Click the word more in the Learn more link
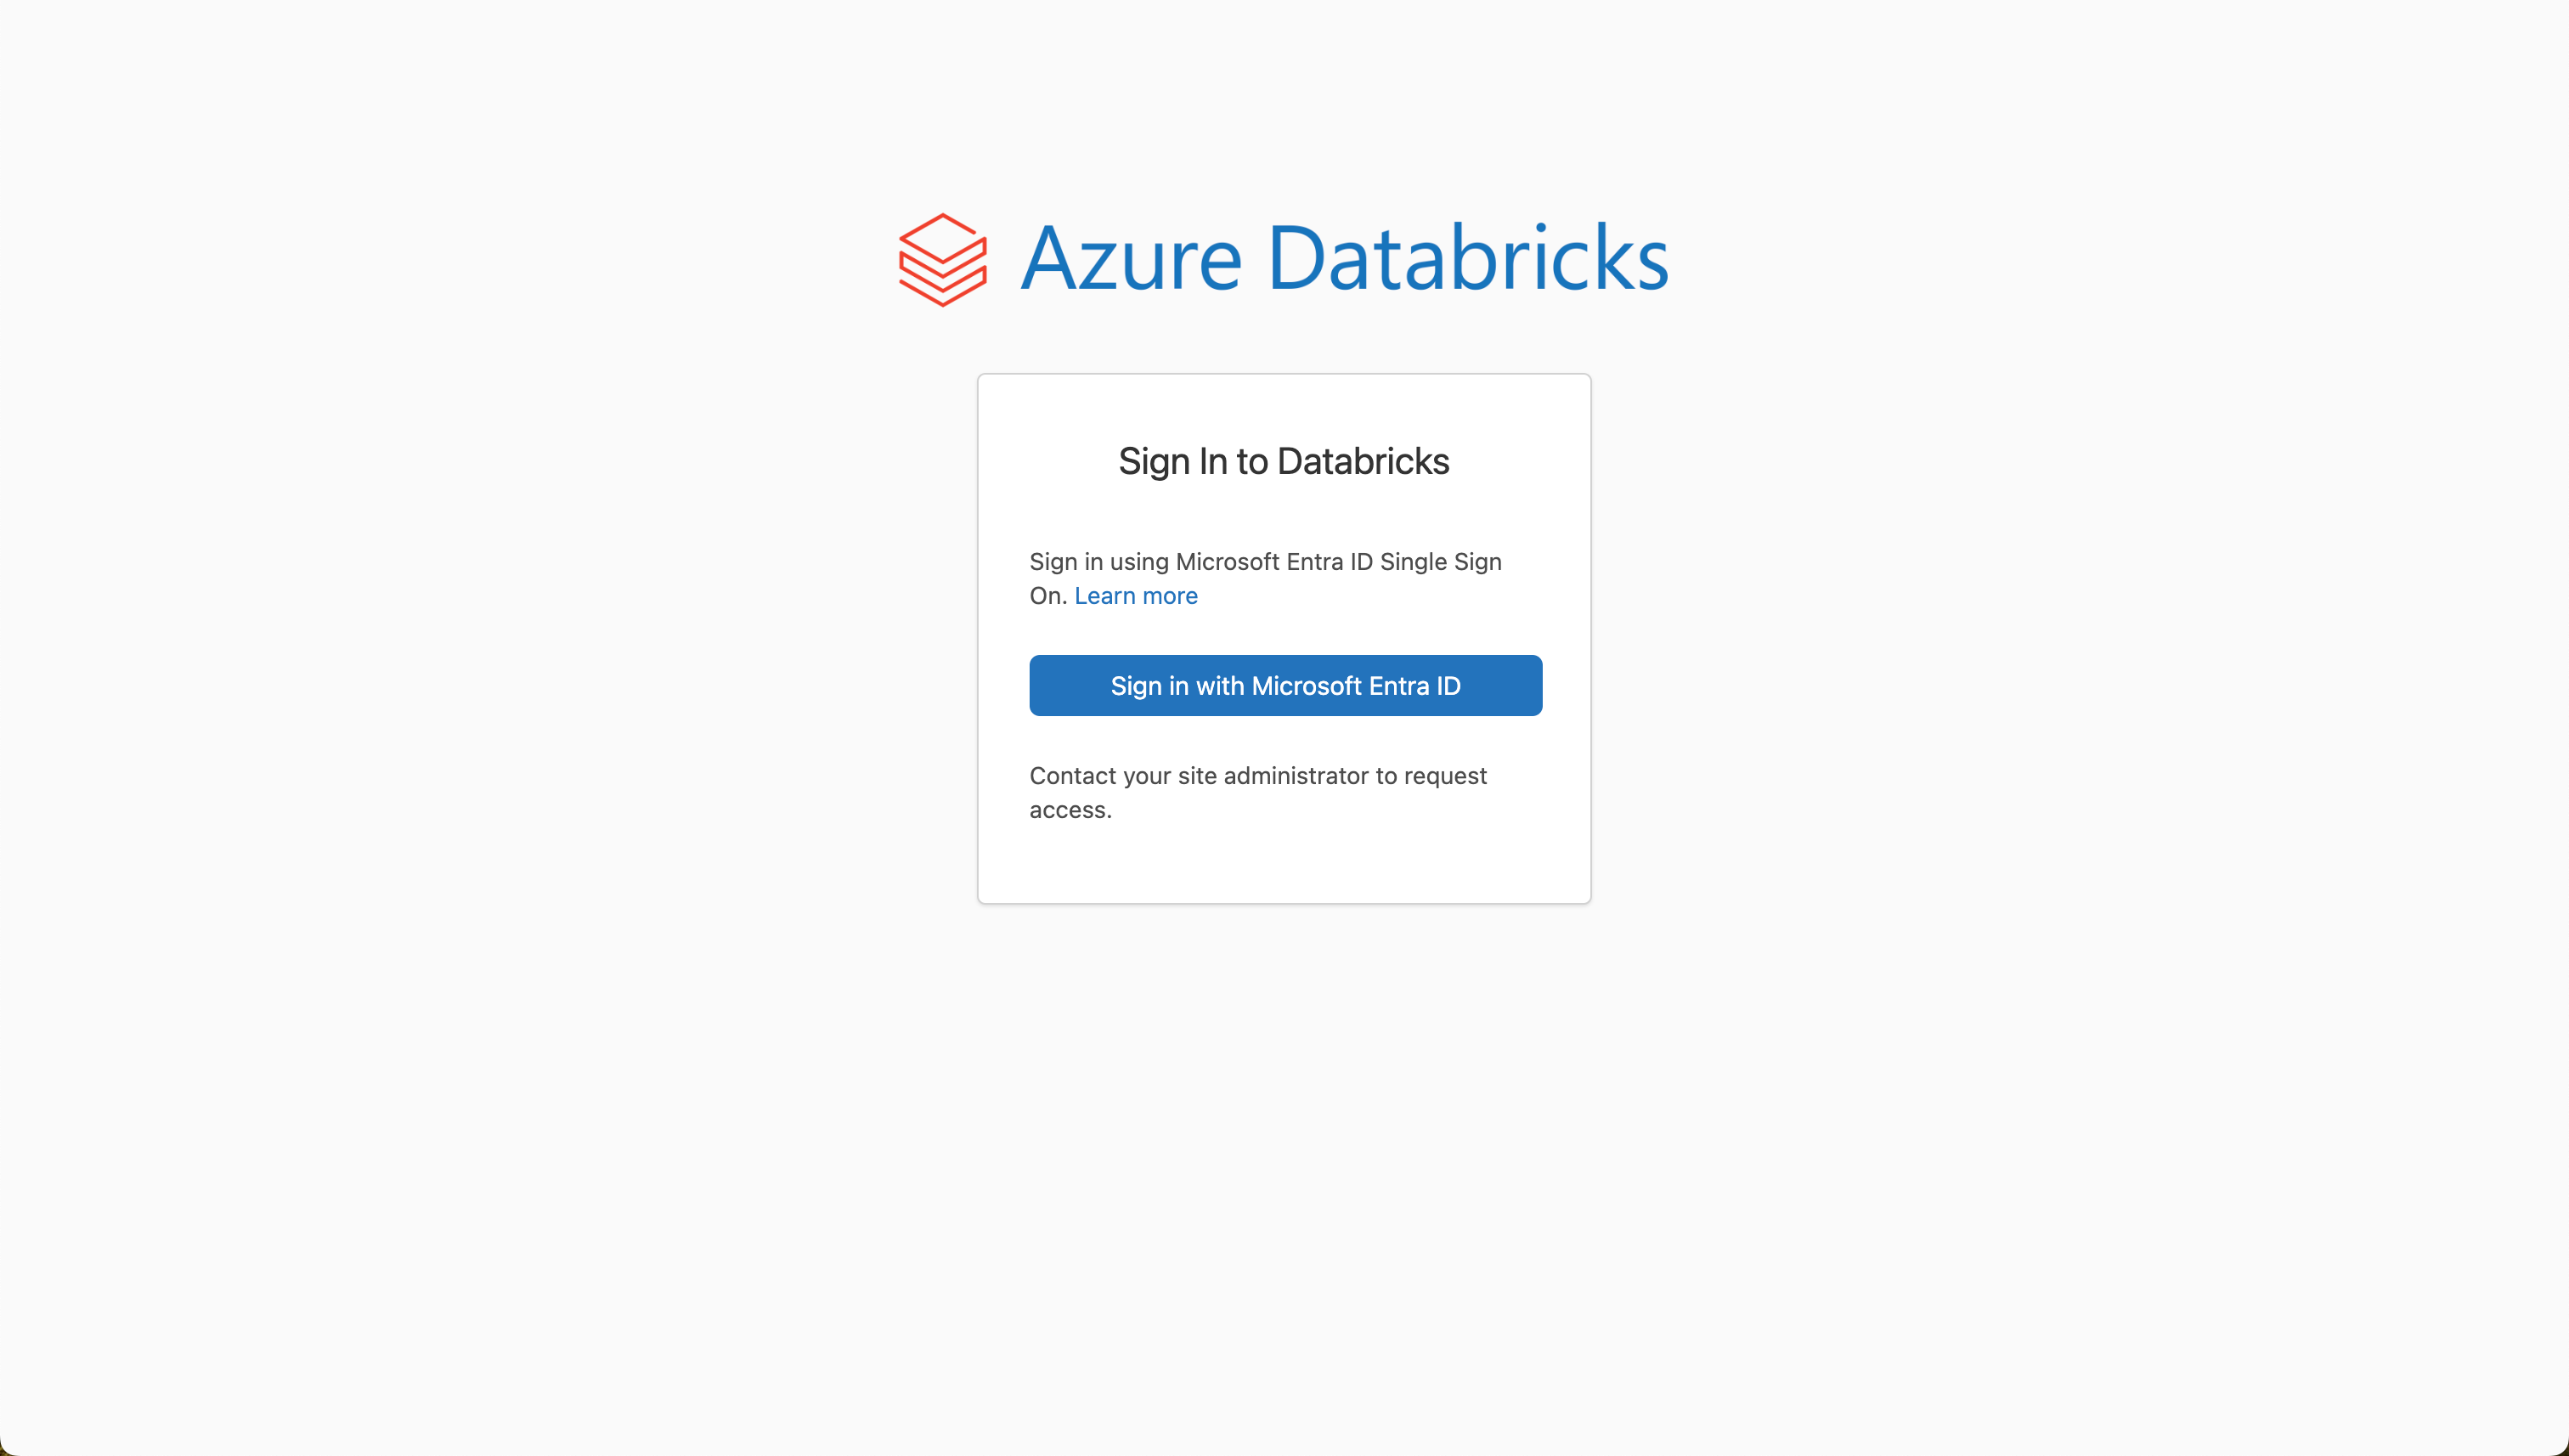This screenshot has height=1456, width=2569. pos(1170,596)
